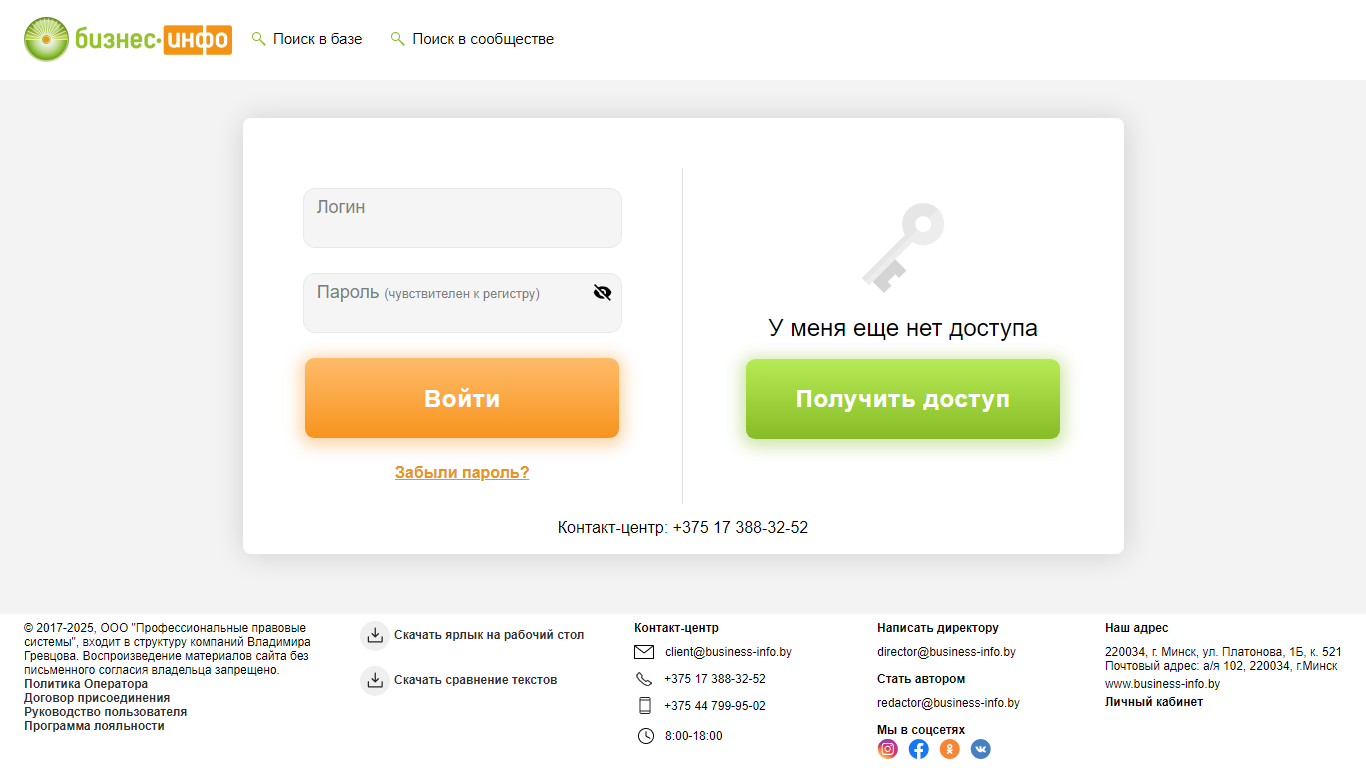Click the Написать директору heading
1366x768 pixels.
point(938,628)
